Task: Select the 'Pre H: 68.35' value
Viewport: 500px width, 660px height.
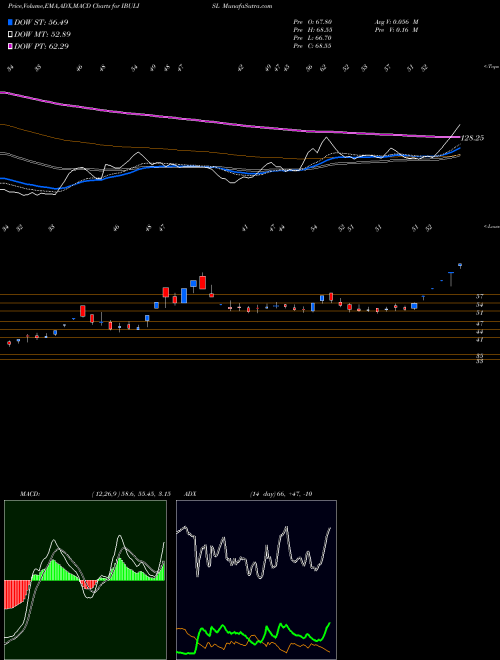Action: coord(312,30)
